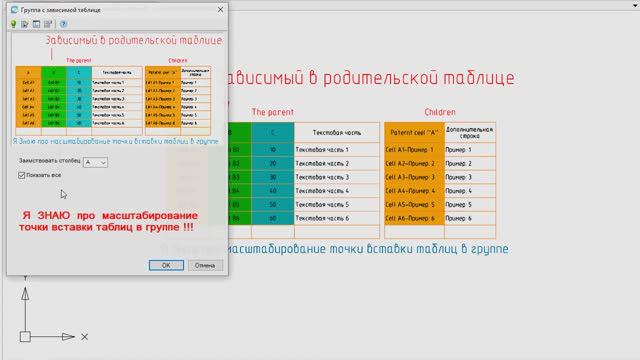This screenshot has width=640, height=360.
Task: Close the Группа с зависимой таблице dialog
Action: tap(220, 9)
